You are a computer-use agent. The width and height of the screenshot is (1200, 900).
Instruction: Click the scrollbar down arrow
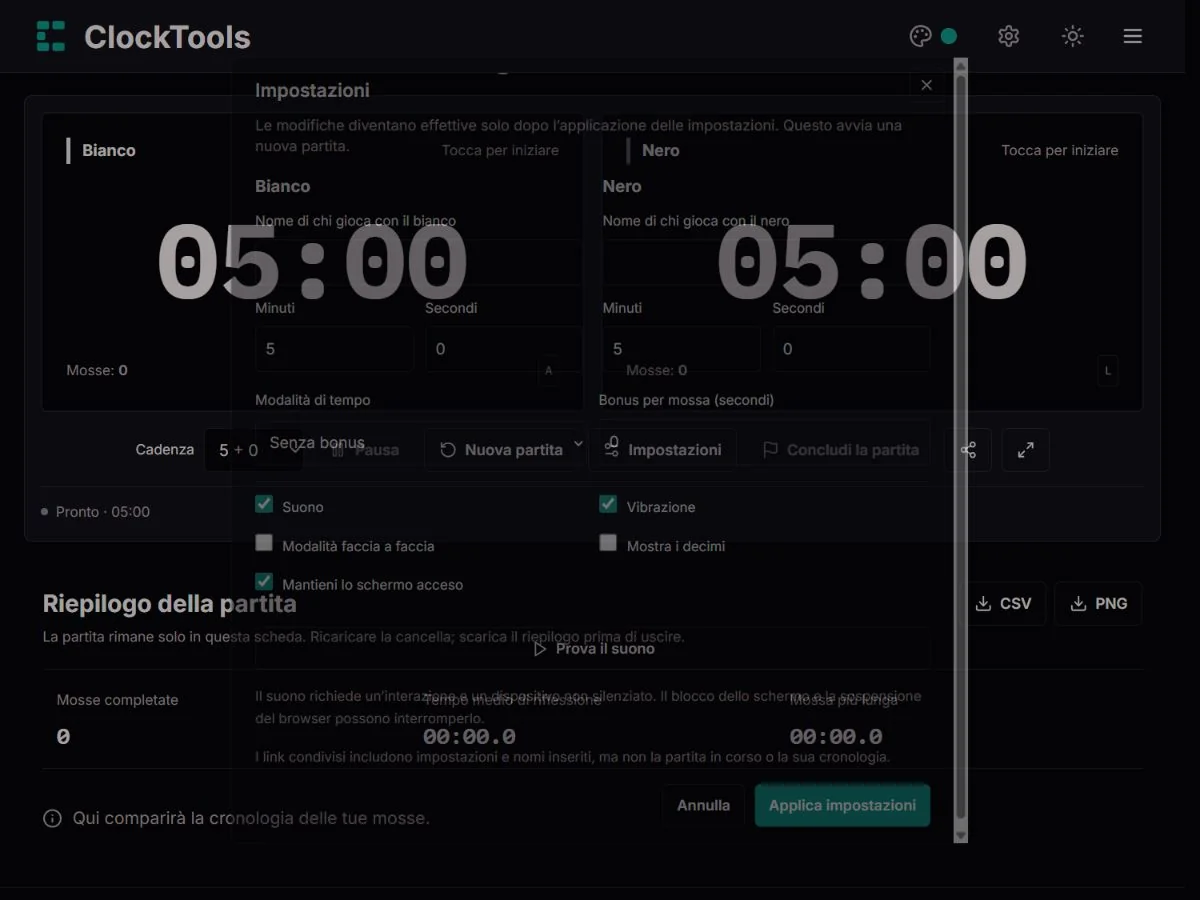click(x=961, y=835)
